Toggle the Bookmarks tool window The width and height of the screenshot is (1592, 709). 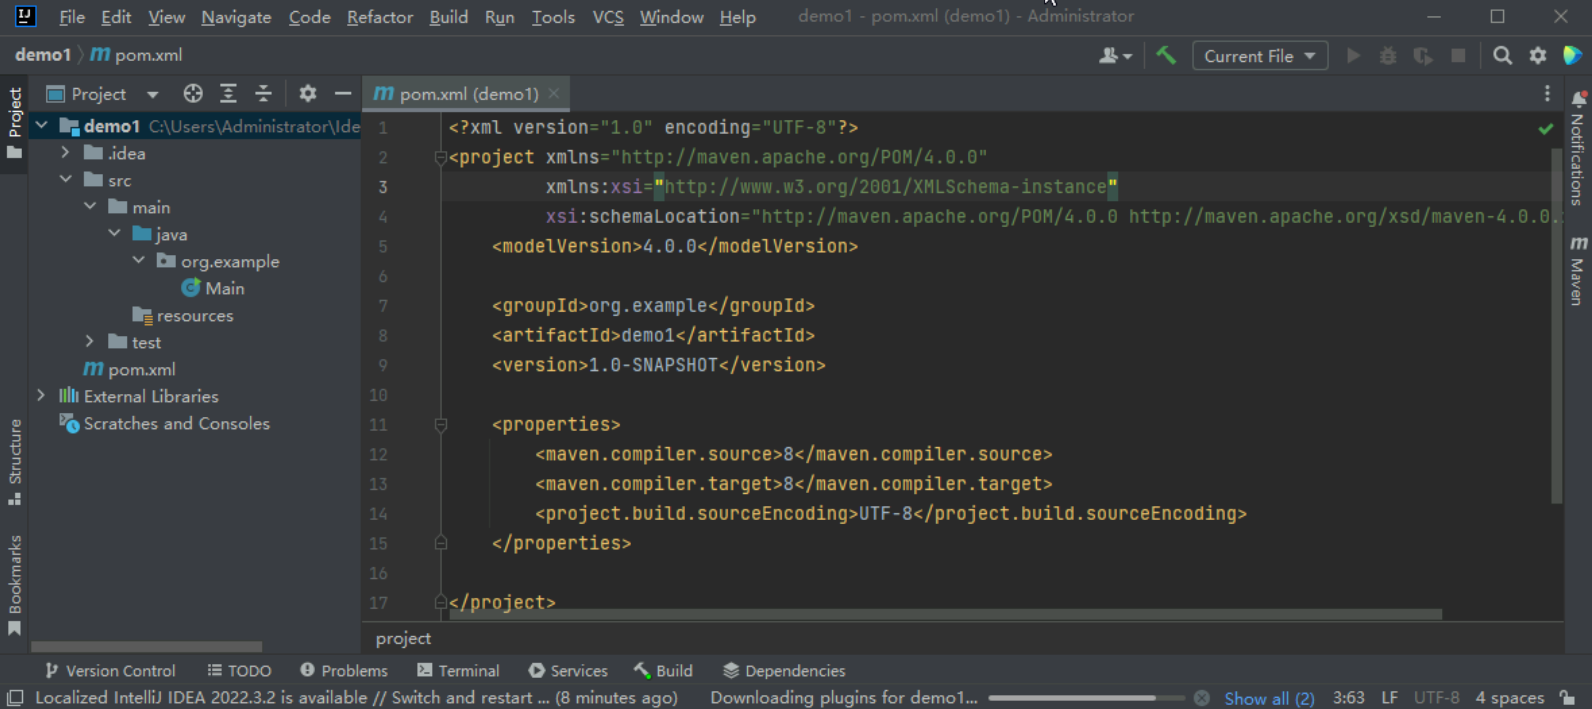(x=14, y=585)
